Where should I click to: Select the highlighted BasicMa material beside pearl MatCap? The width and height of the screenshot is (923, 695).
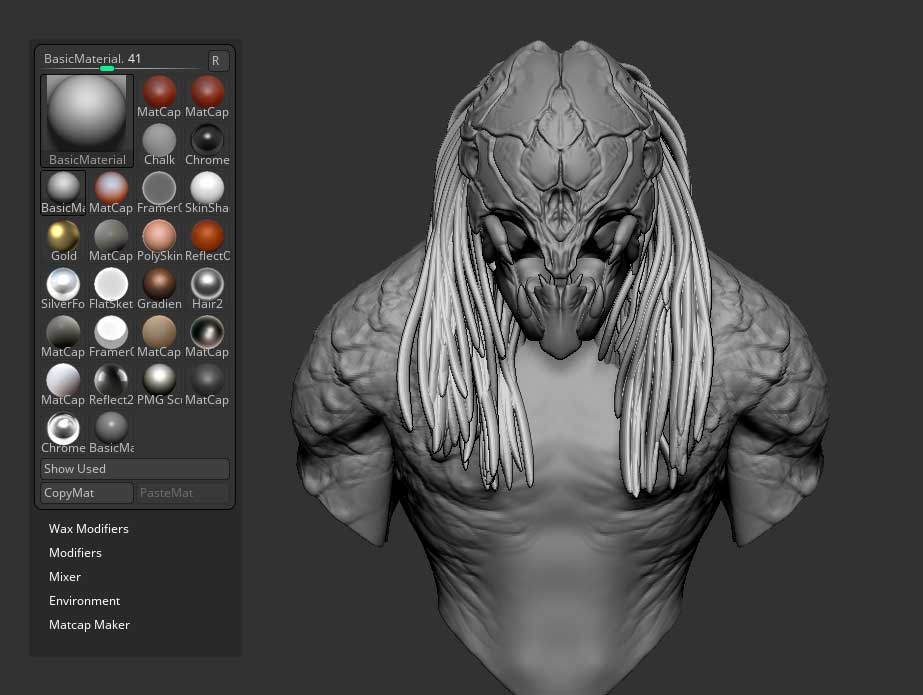click(x=63, y=193)
